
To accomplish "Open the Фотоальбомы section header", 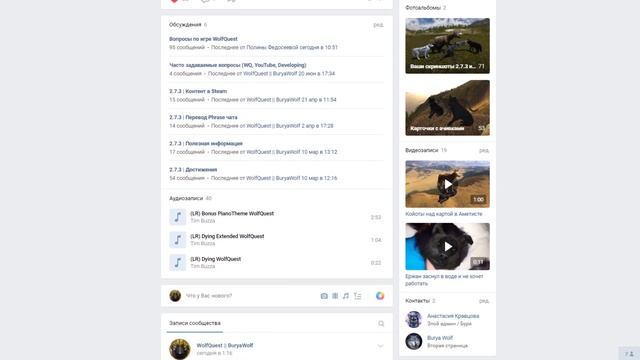I will 423,8.
